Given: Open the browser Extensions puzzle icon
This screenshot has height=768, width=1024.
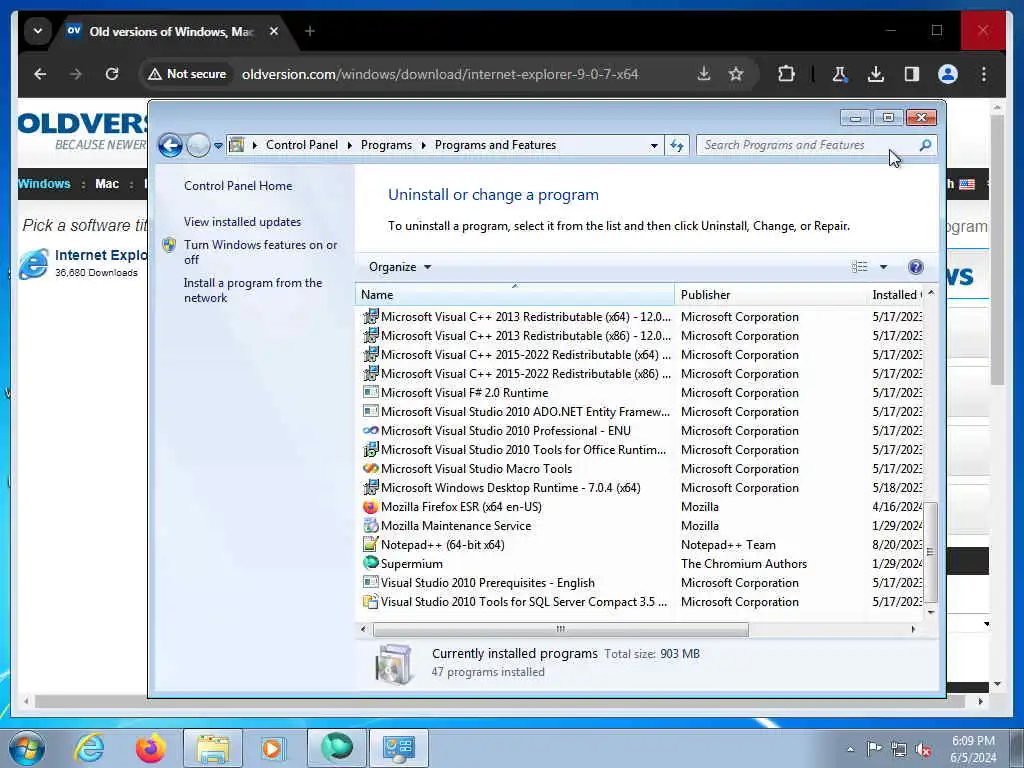Looking at the screenshot, I should 786,74.
